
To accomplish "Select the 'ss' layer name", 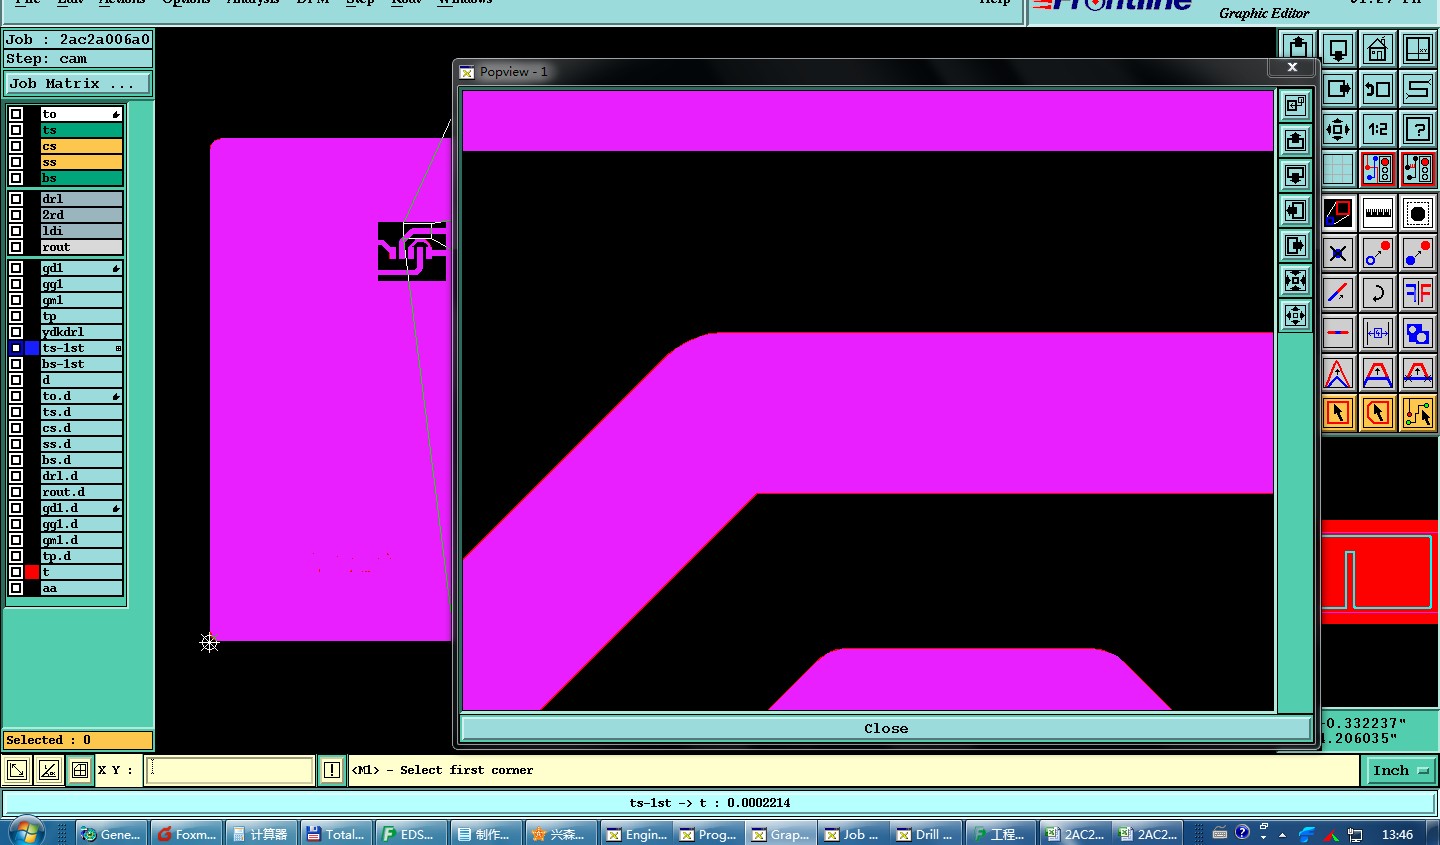I will (81, 162).
